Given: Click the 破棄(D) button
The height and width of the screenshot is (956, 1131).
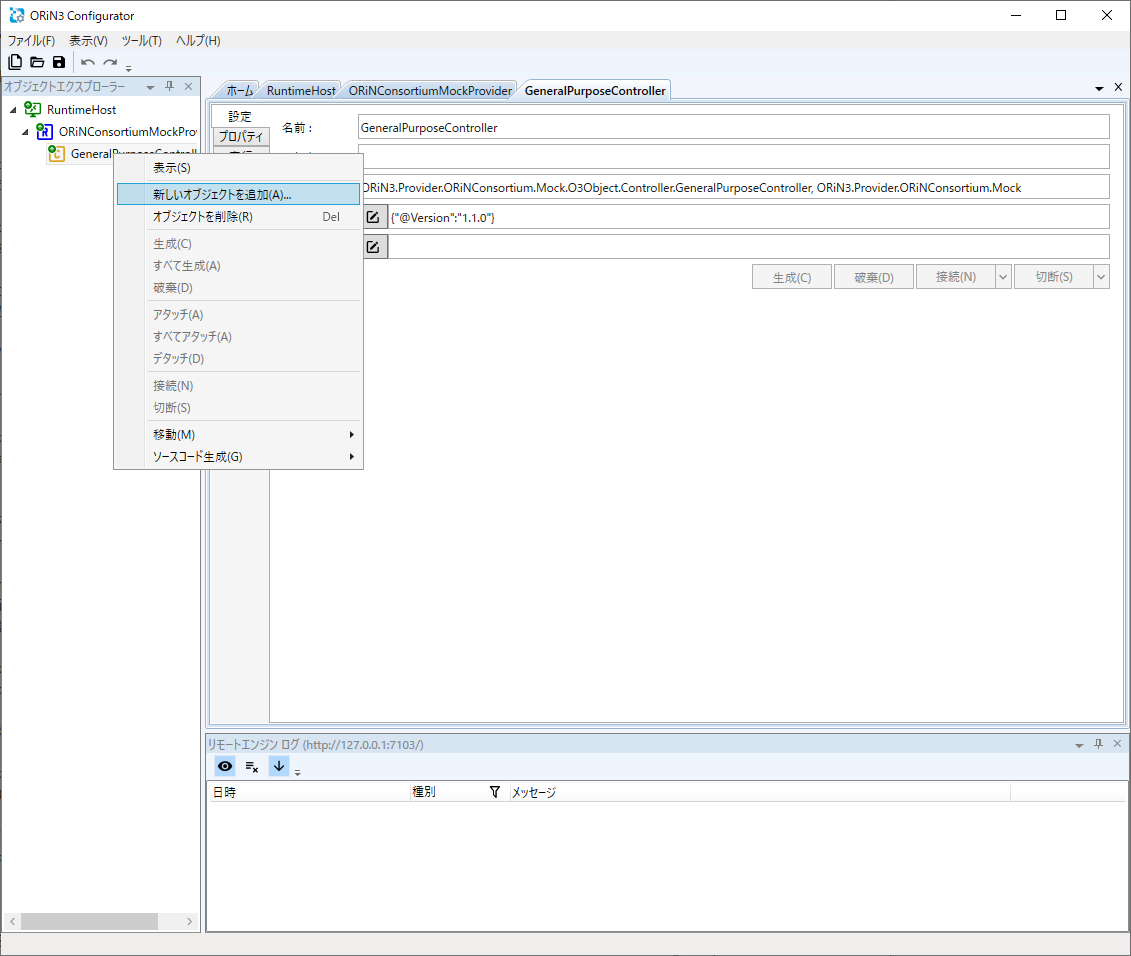Looking at the screenshot, I should coord(874,277).
